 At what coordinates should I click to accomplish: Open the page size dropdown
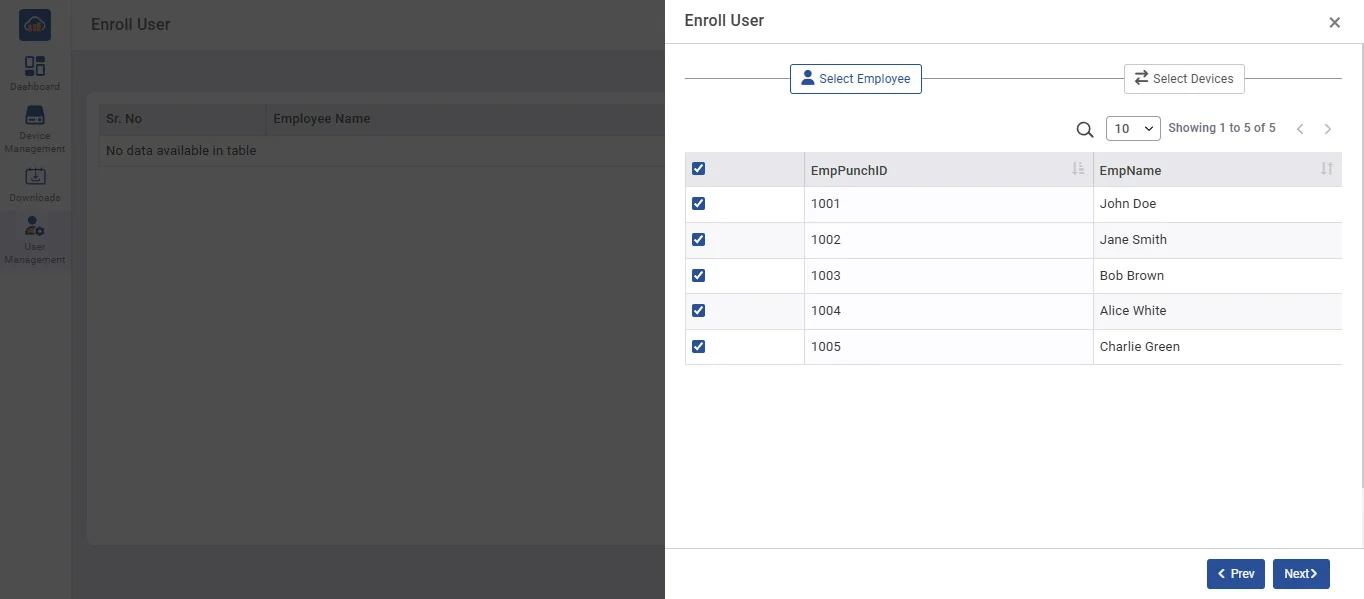[1133, 128]
